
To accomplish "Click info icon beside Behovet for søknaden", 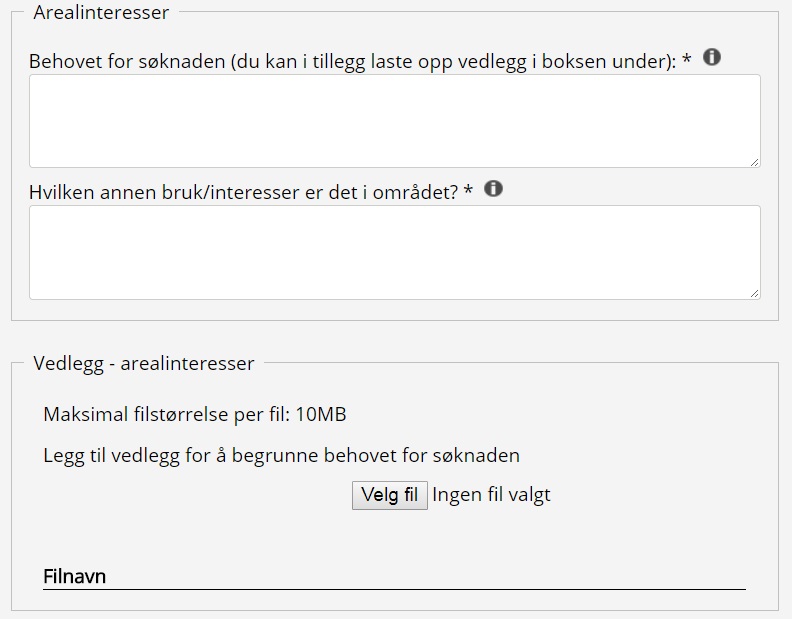I will coord(712,58).
